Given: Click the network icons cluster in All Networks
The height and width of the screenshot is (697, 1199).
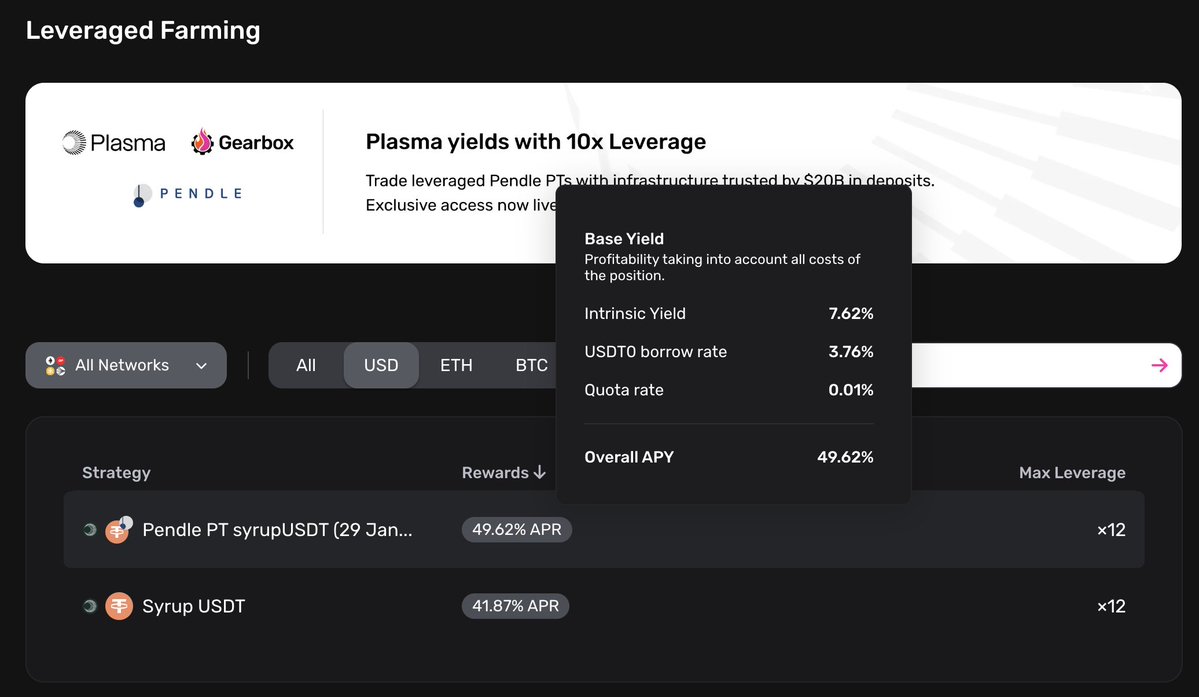Looking at the screenshot, I should pos(56,366).
